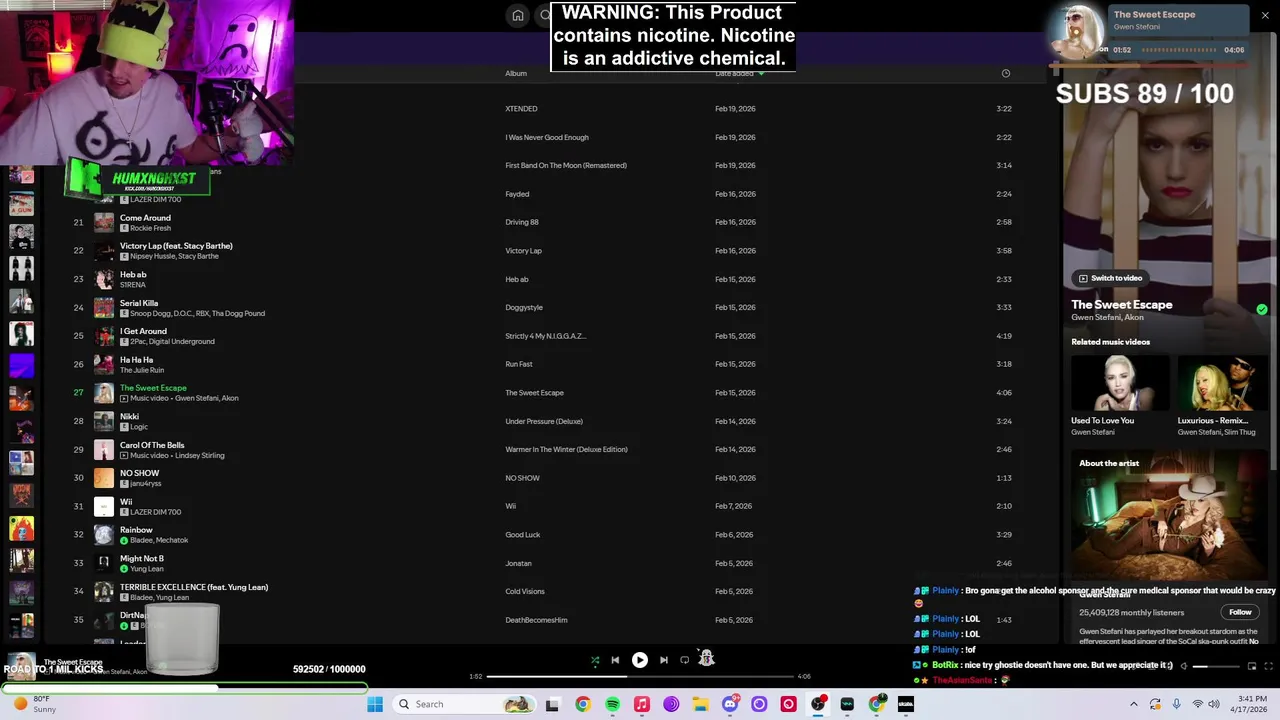This screenshot has width=1280, height=720.
Task: Adjust the Spotify volume slider
Action: (x=1214, y=666)
